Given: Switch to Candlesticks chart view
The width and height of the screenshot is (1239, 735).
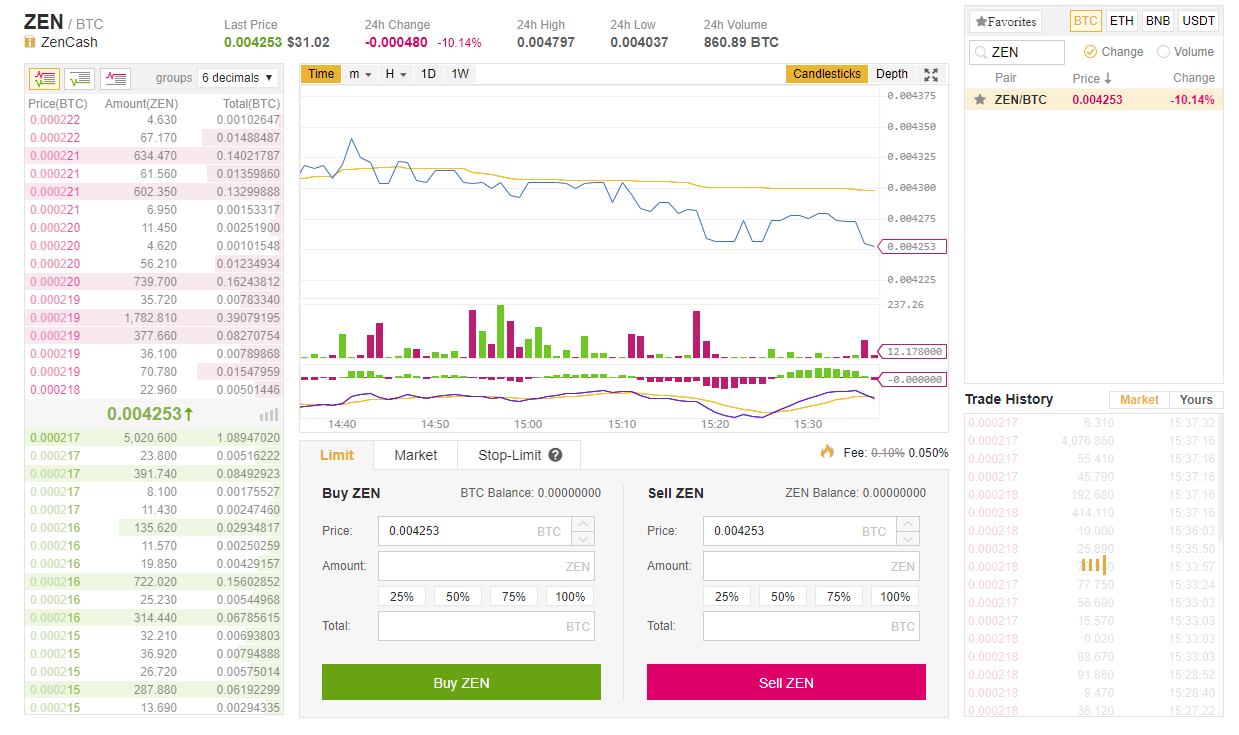Looking at the screenshot, I should [827, 74].
